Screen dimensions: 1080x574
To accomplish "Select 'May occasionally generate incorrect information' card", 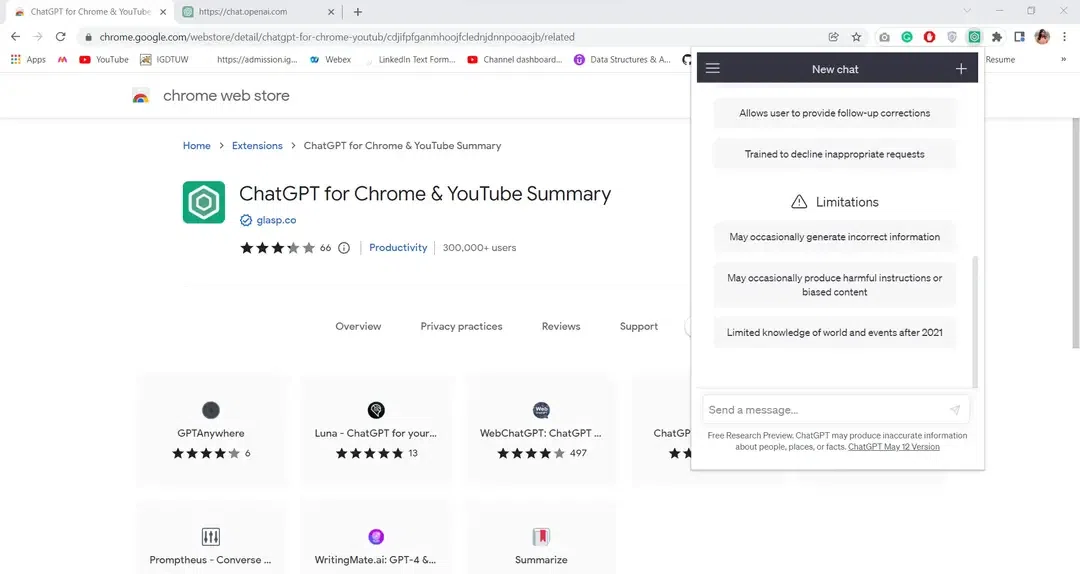I will 835,237.
